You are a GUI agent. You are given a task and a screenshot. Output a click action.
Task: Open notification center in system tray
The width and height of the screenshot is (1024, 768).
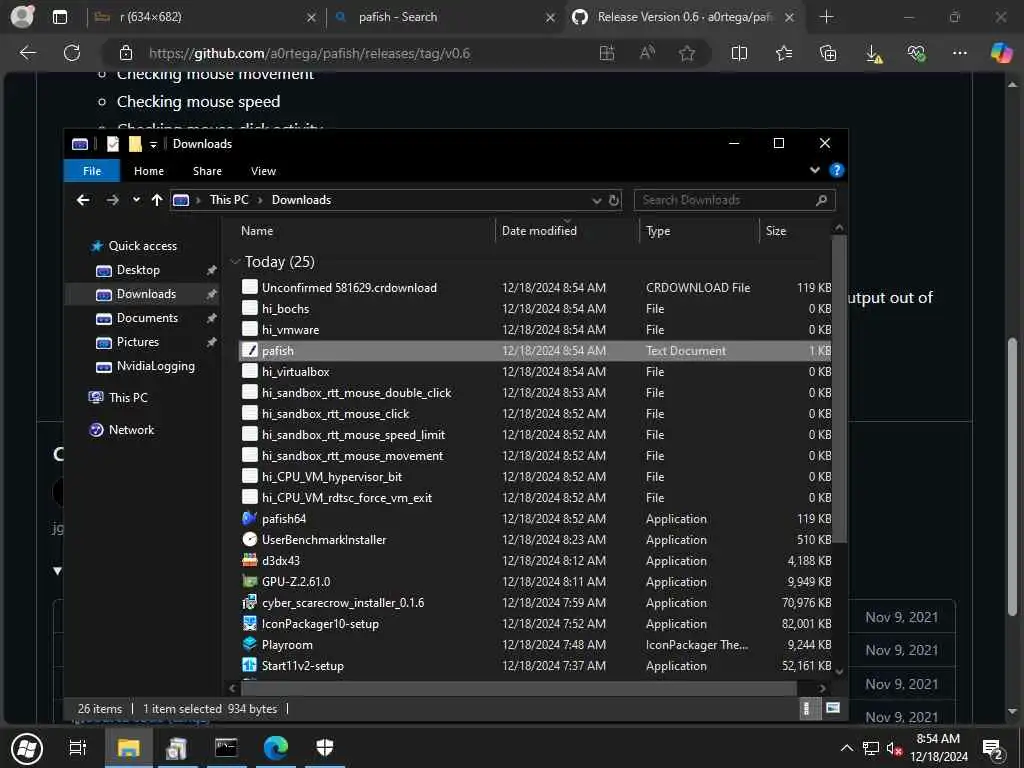(993, 749)
